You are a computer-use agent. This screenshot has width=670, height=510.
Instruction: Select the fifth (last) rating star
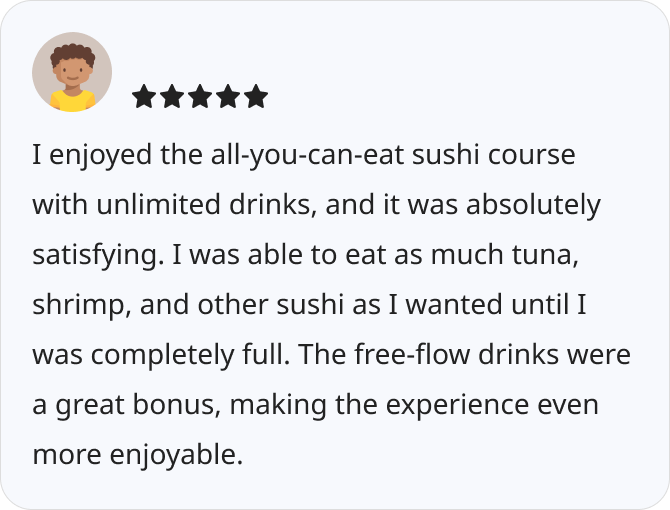[x=256, y=97]
